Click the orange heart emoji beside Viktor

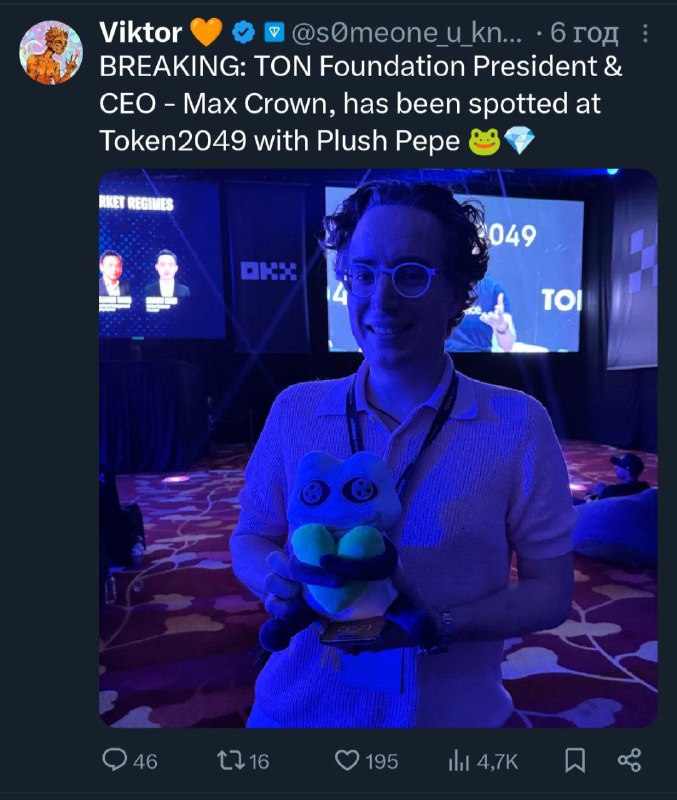pyautogui.click(x=206, y=32)
